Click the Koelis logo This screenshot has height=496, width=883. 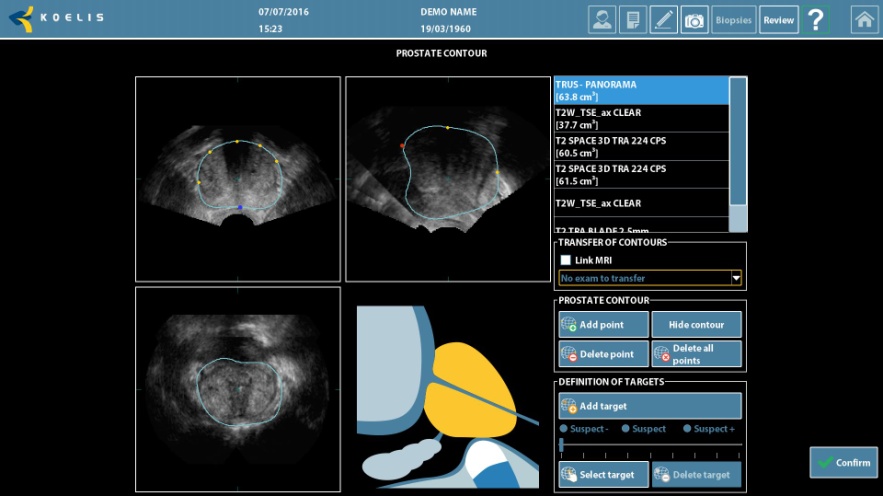[x=56, y=19]
